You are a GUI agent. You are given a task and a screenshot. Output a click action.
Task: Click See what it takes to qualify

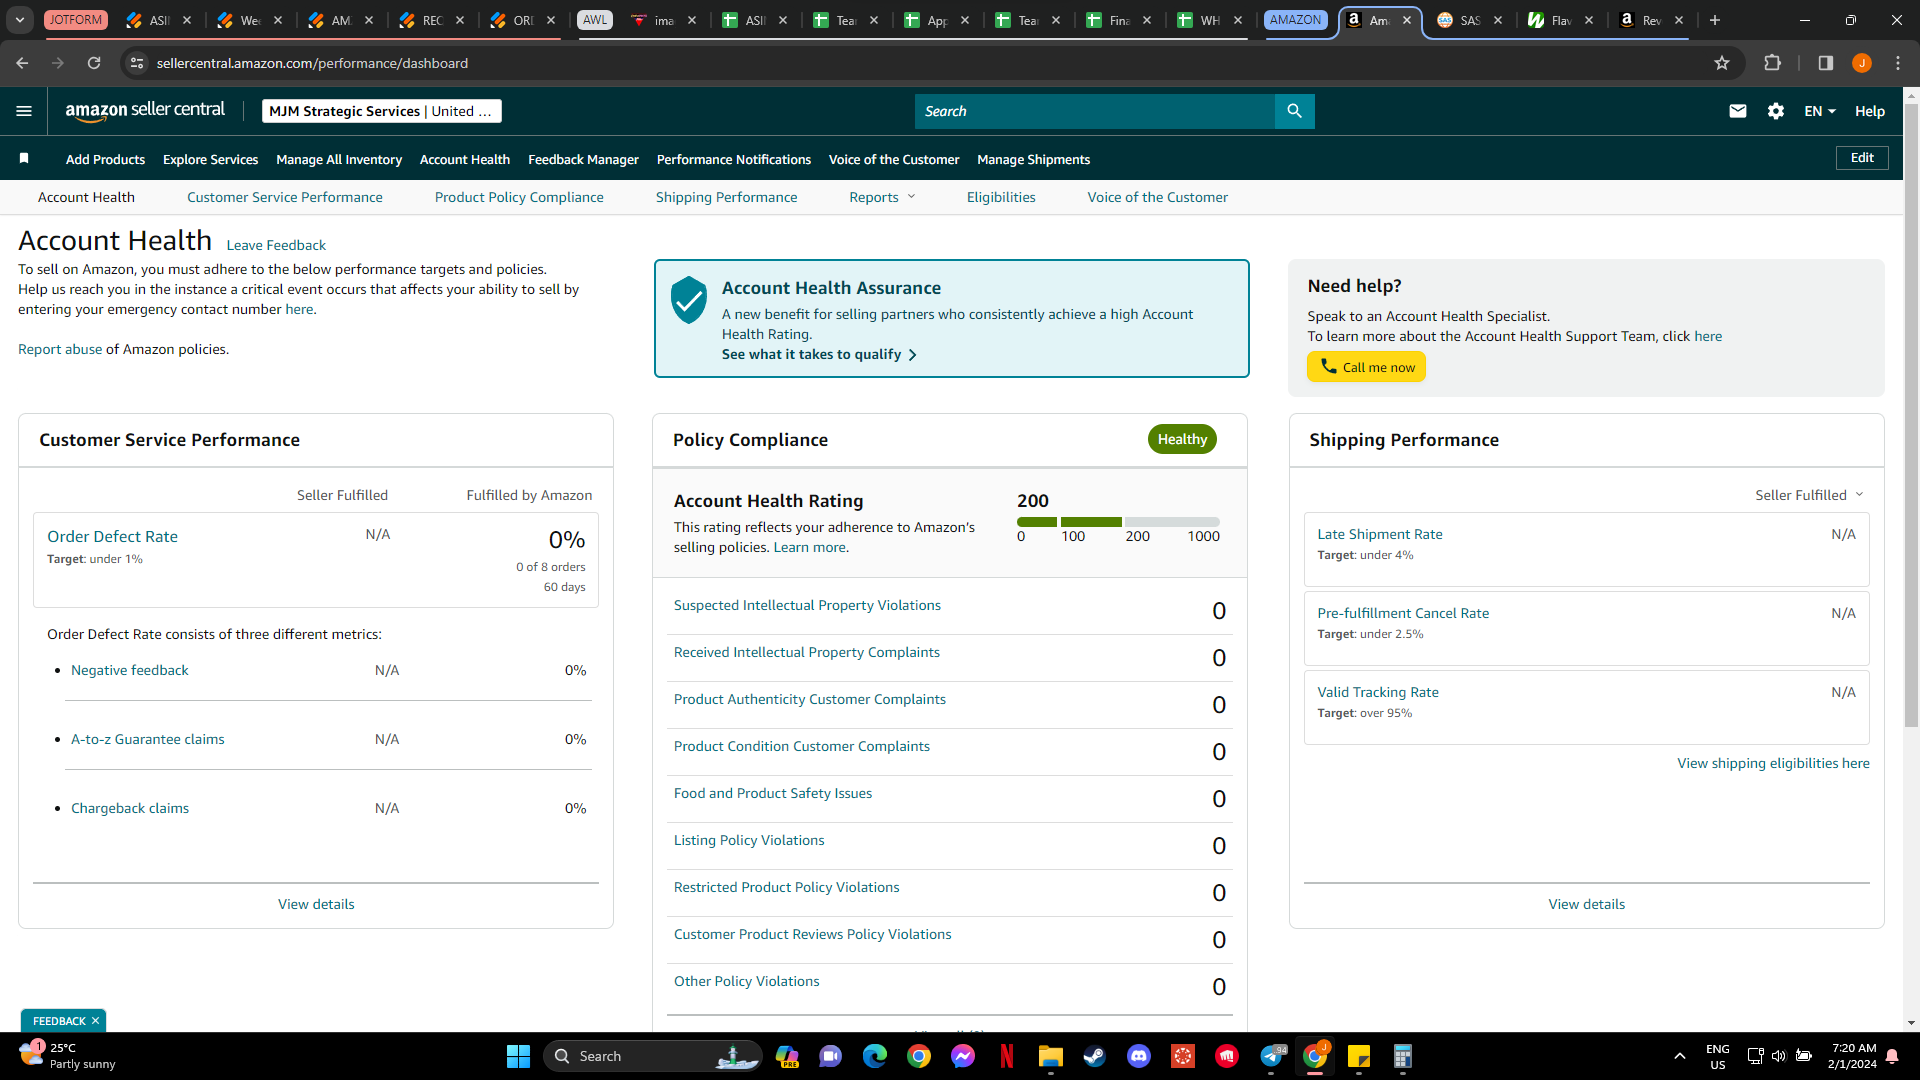point(819,354)
